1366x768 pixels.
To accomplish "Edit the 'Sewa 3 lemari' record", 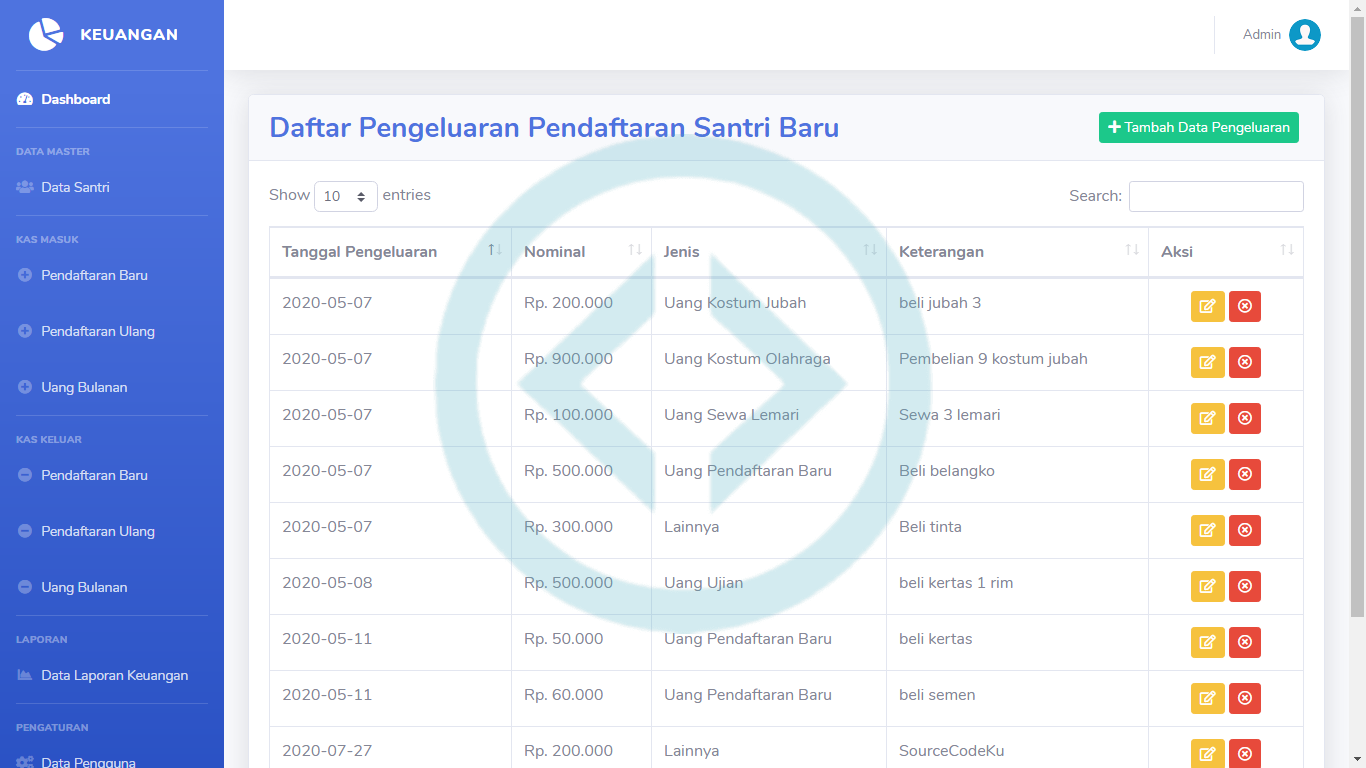I will pyautogui.click(x=1207, y=419).
